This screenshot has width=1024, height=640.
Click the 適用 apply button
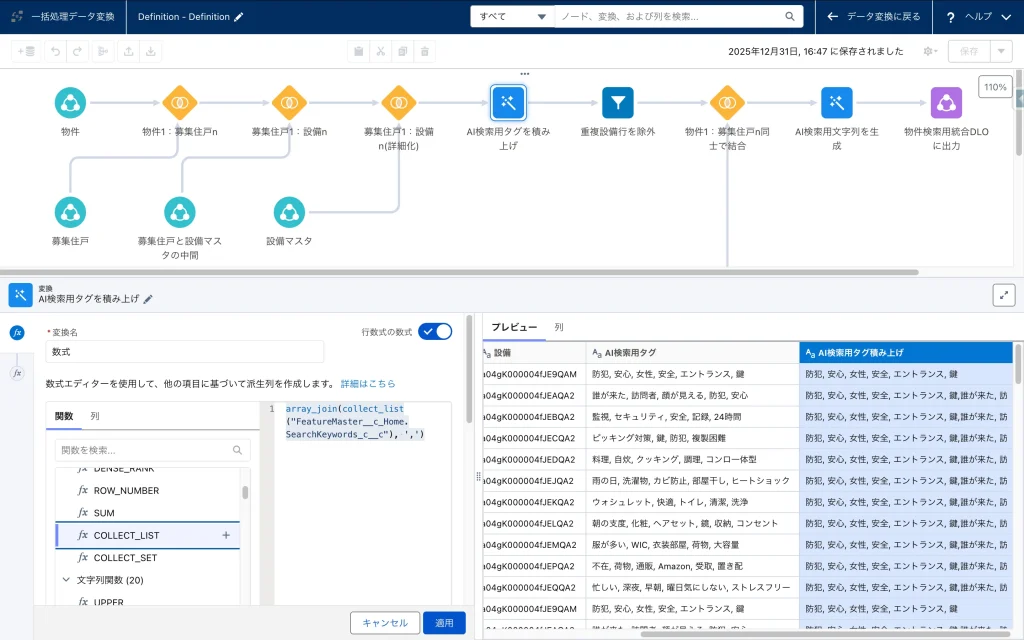click(444, 623)
